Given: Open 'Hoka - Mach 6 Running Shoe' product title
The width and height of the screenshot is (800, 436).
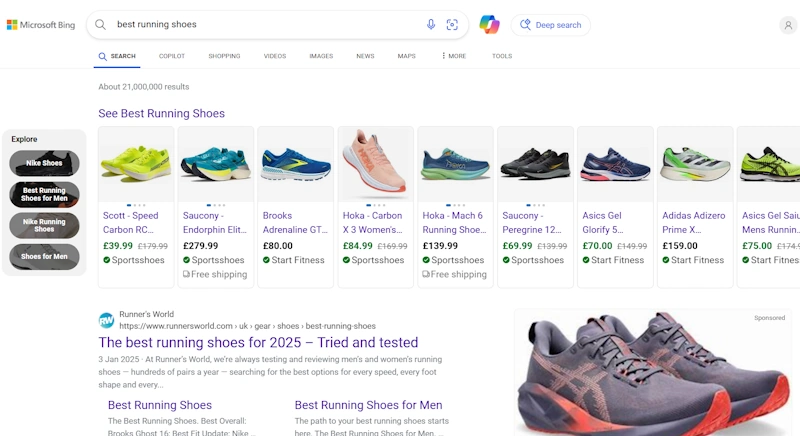Looking at the screenshot, I should coord(455,223).
